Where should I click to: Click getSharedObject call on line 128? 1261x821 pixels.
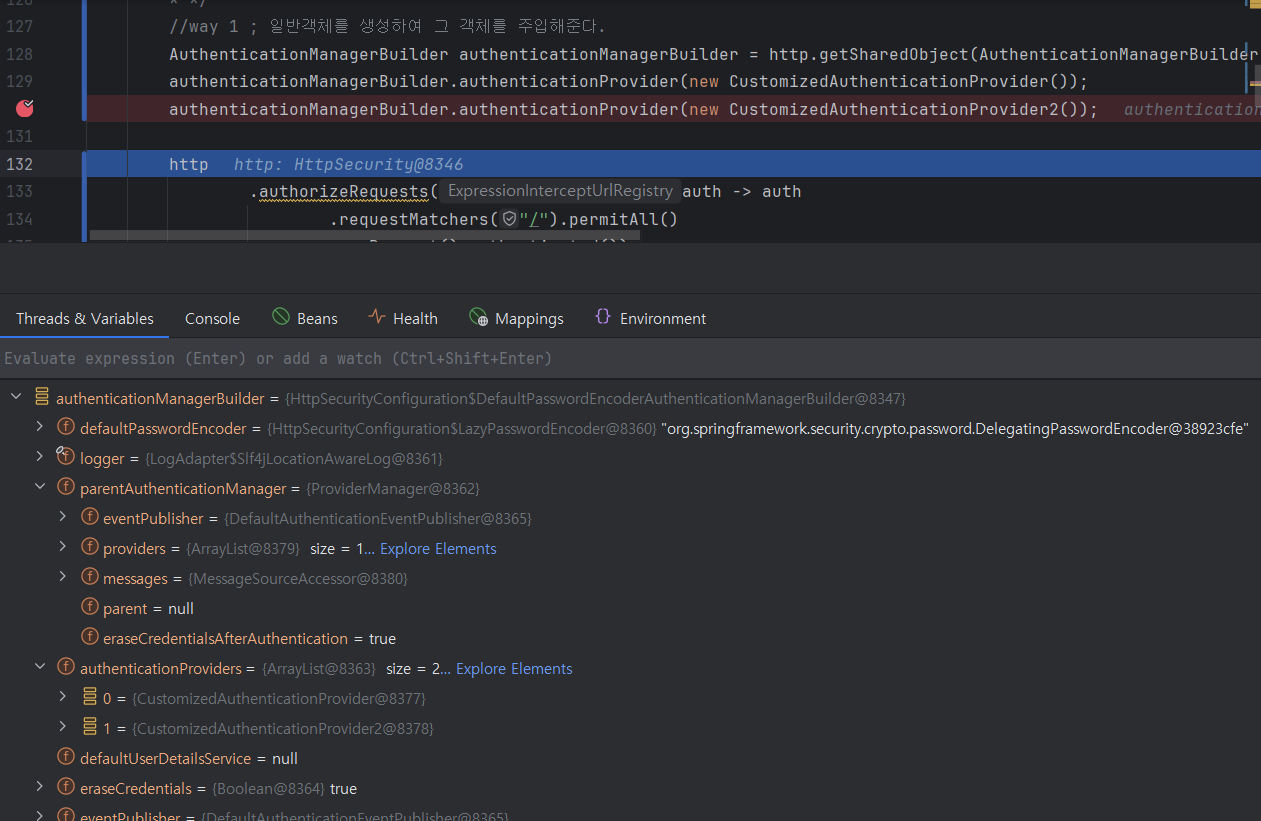890,54
